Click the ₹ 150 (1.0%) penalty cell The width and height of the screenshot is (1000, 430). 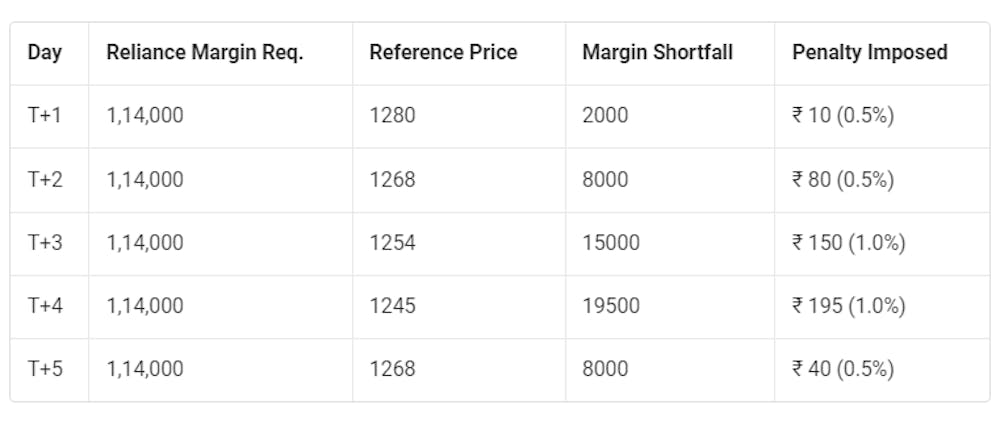click(x=848, y=243)
